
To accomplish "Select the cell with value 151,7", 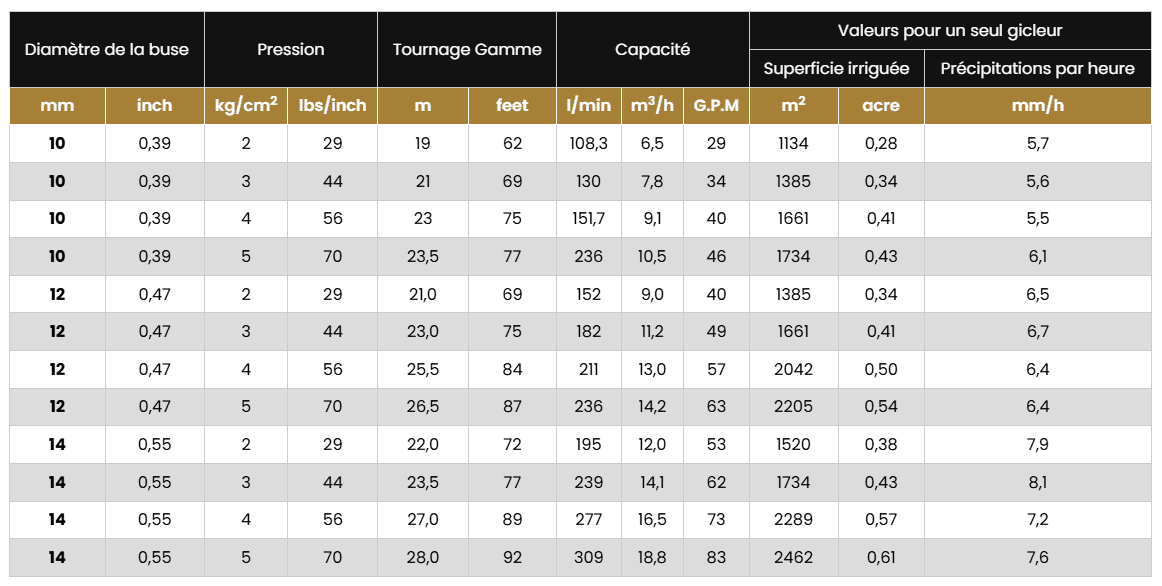I will (588, 218).
